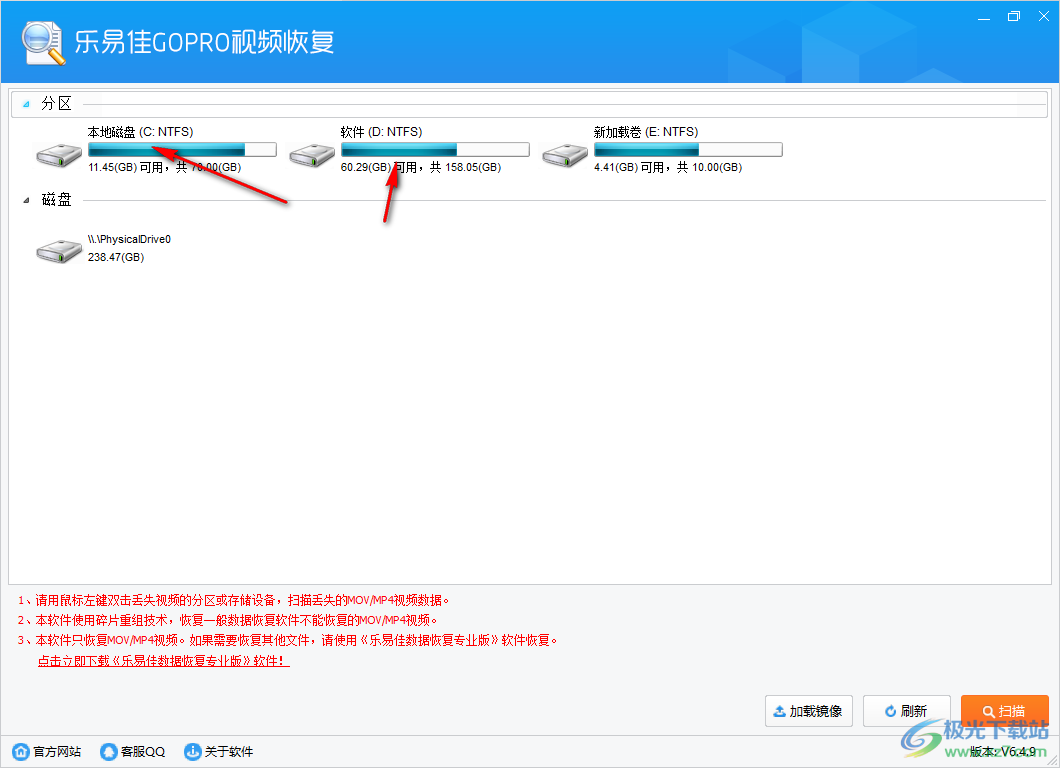Minimize the application window
This screenshot has height=768, width=1060.
(x=984, y=17)
